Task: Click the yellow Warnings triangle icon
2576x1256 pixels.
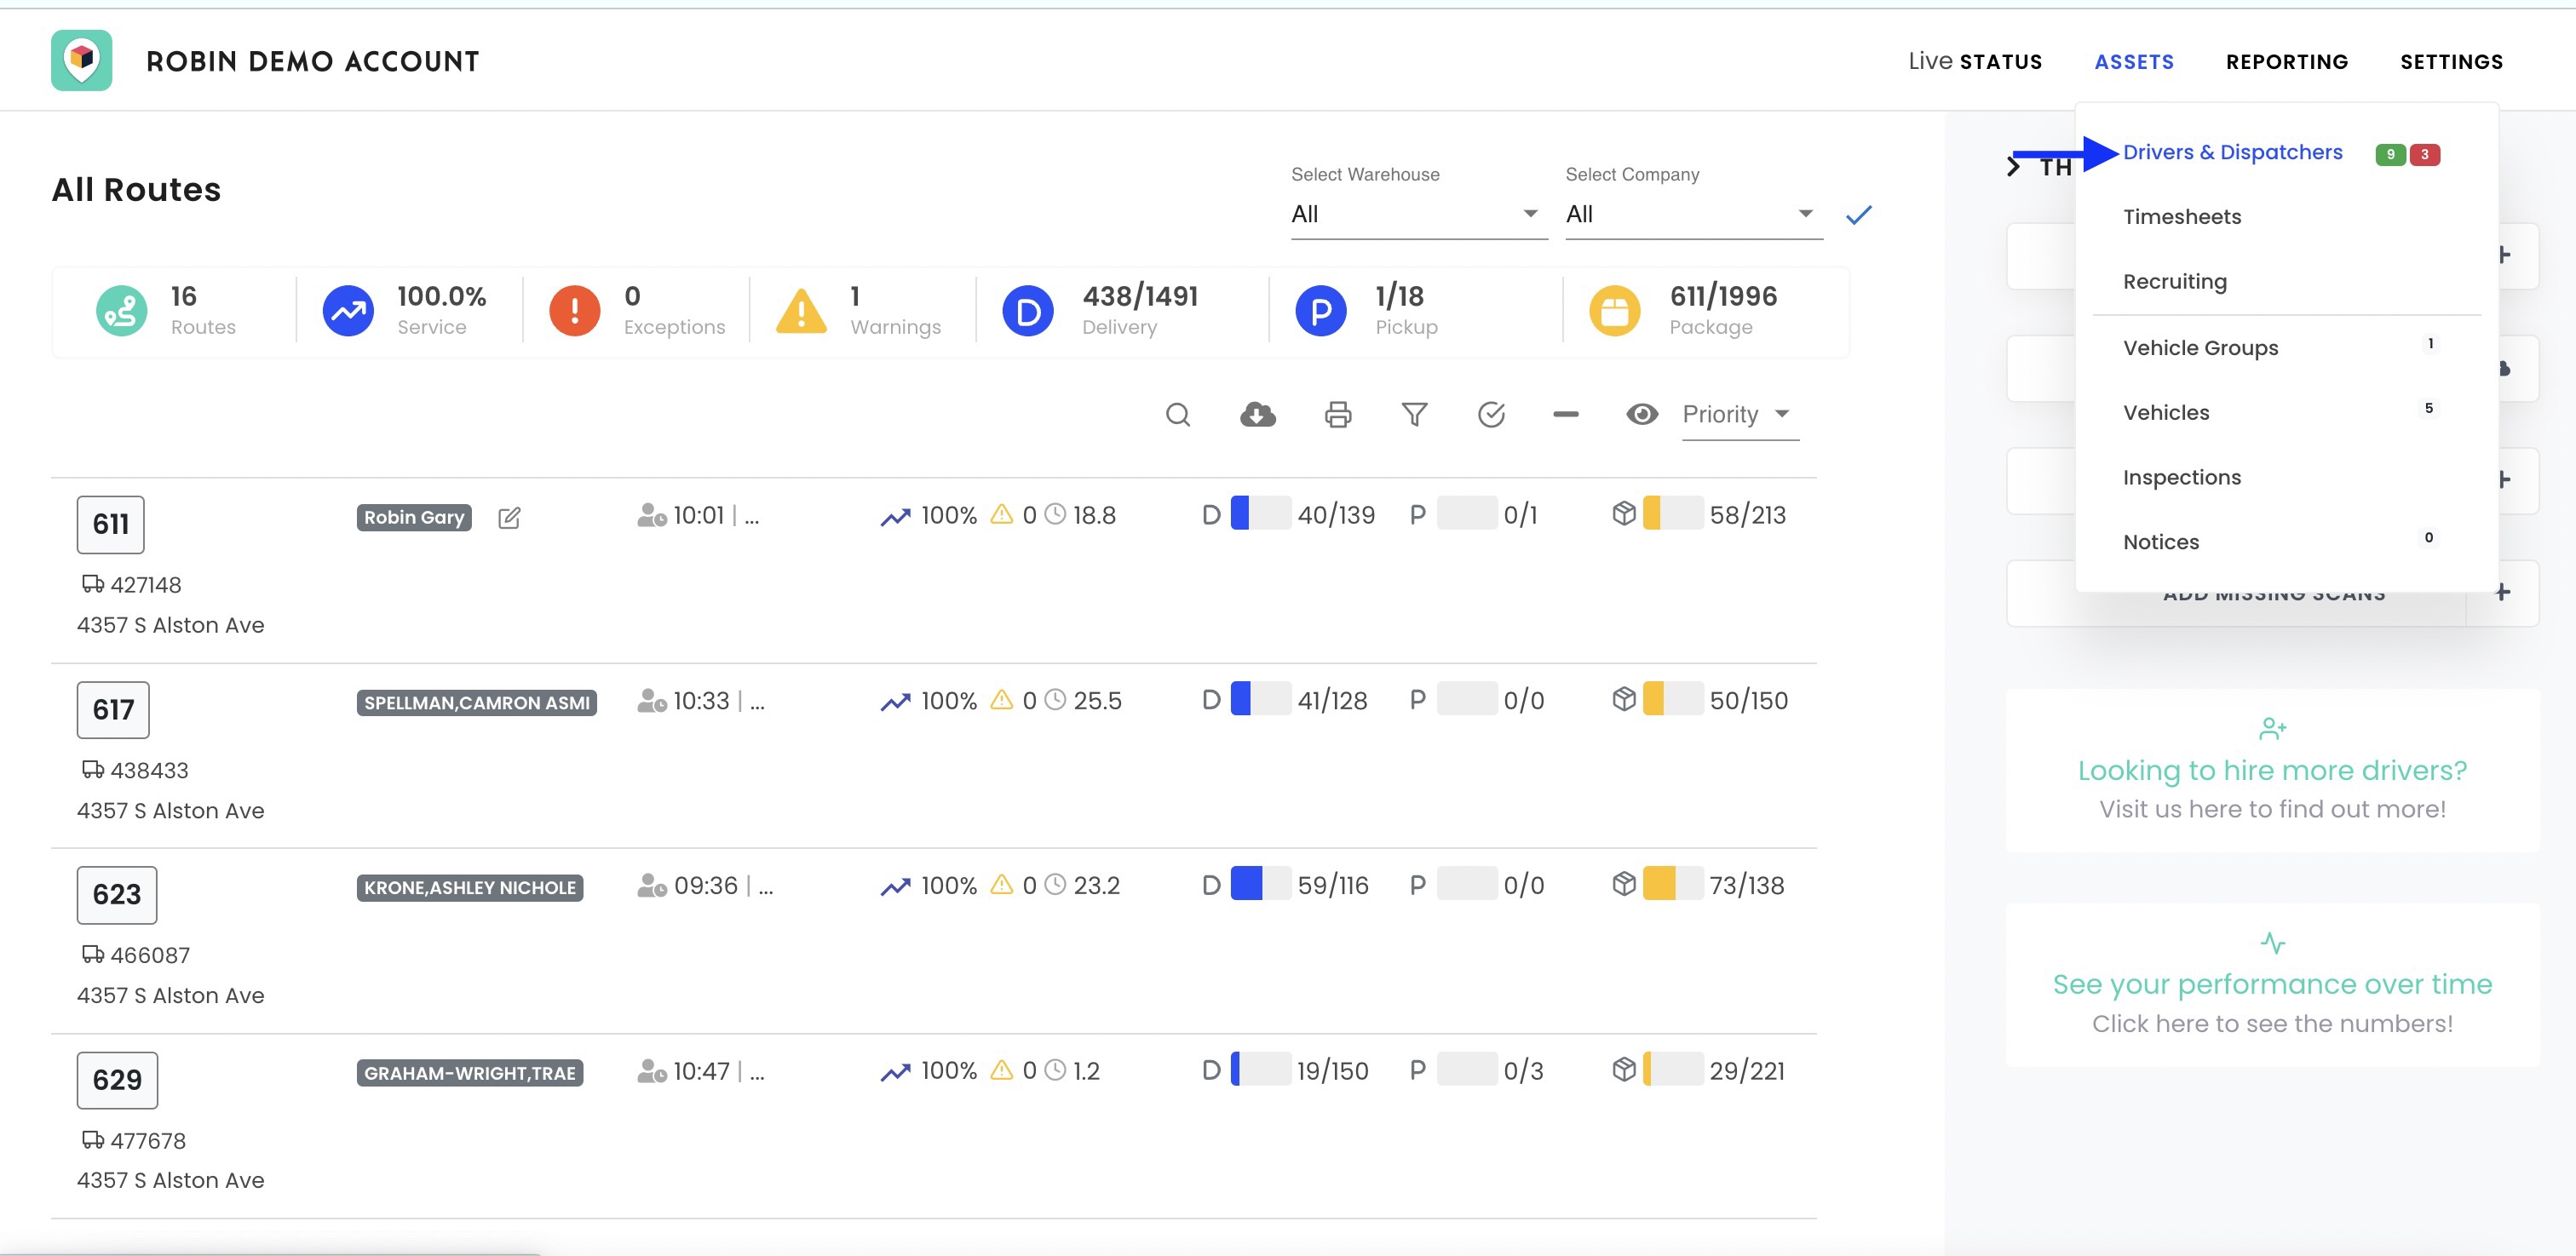Action: 801,311
